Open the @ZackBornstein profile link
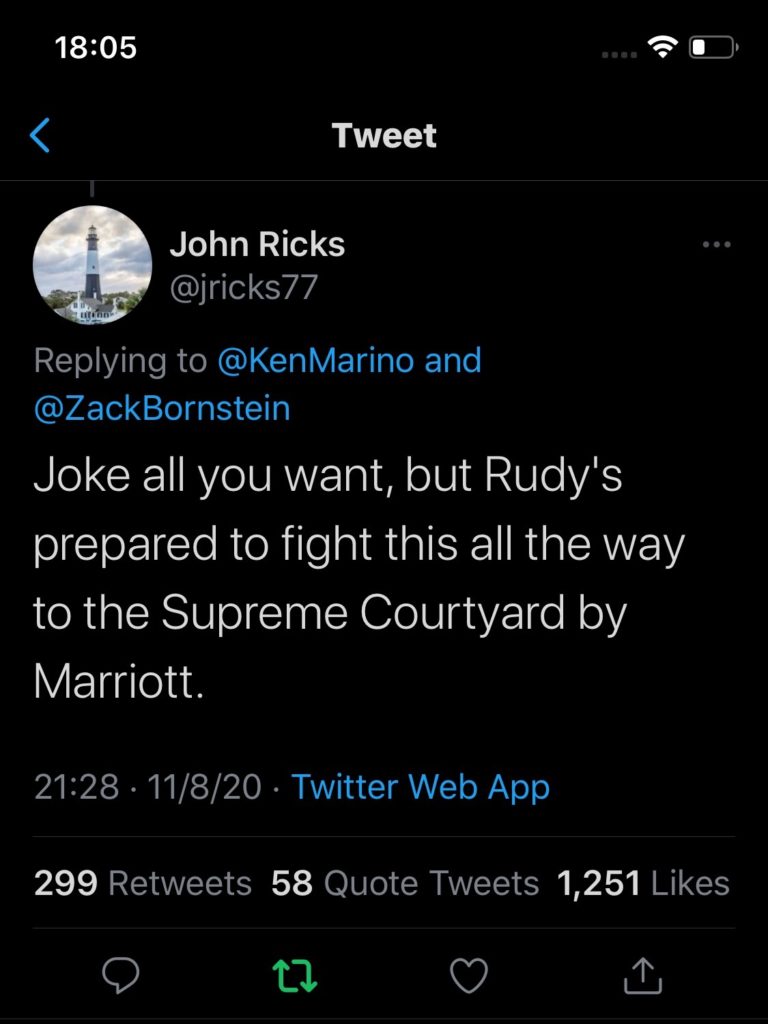 click(161, 408)
